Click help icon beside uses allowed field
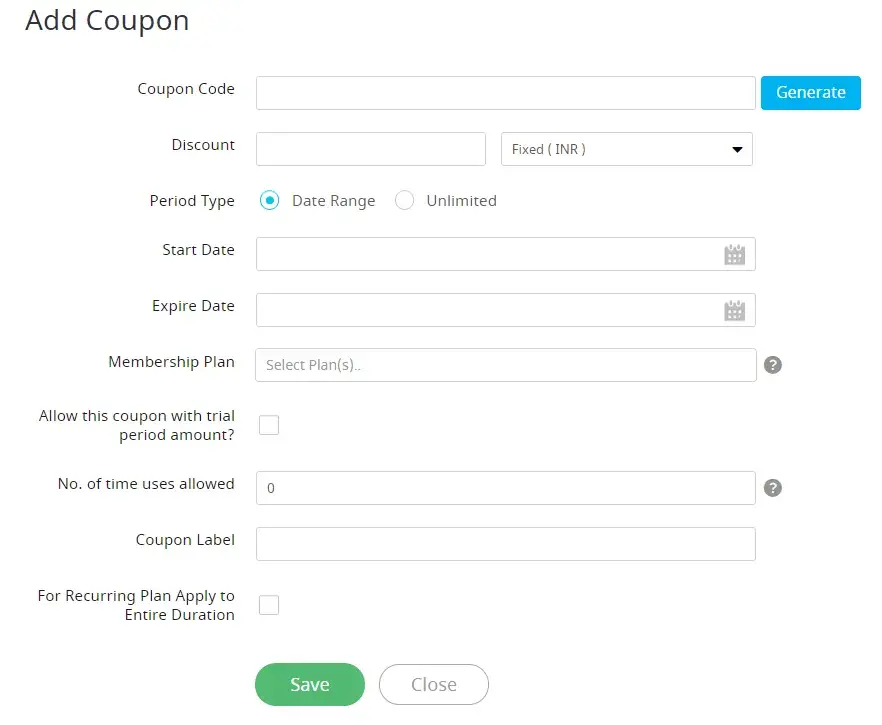This screenshot has width=882, height=725. [x=772, y=488]
